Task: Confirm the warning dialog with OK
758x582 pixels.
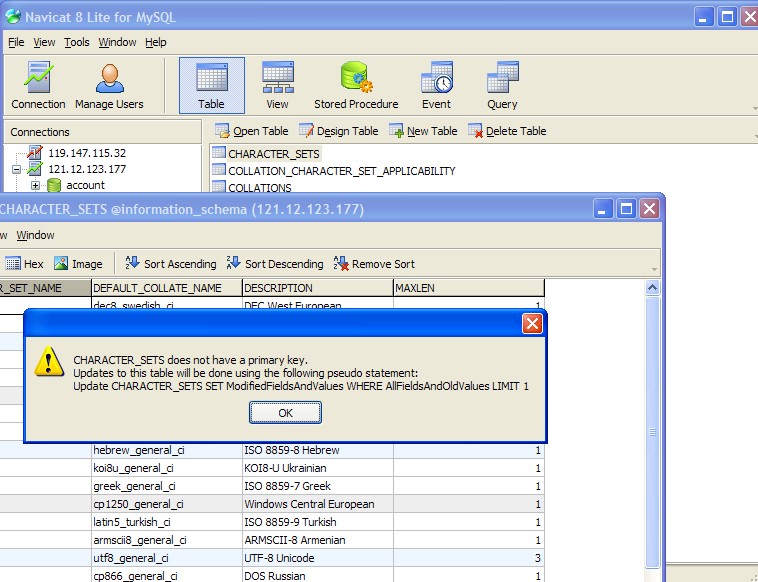Action: click(x=285, y=413)
